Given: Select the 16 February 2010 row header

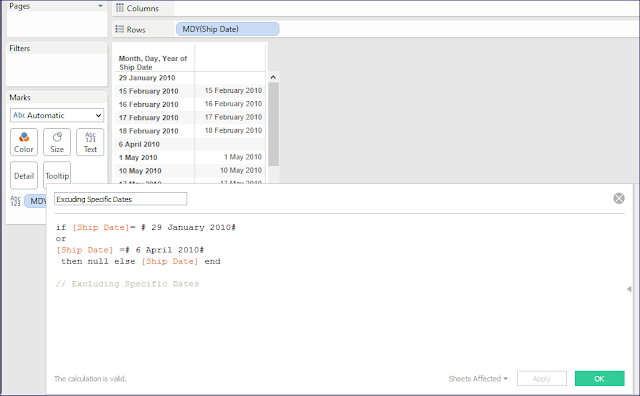Looking at the screenshot, I should (149, 105).
